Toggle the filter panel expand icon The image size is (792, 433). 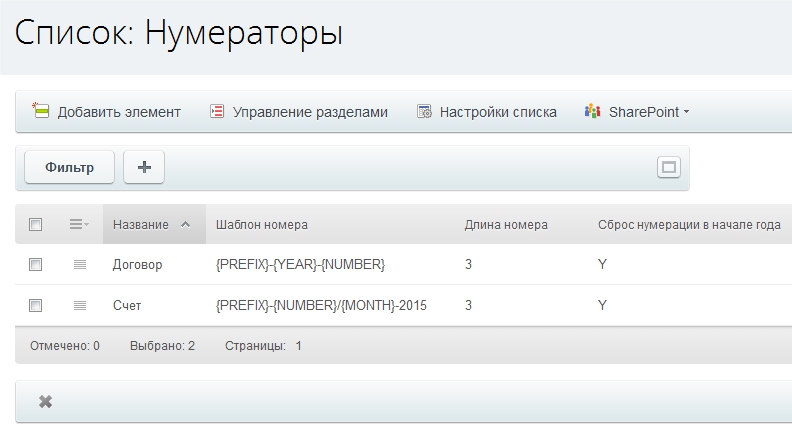(668, 168)
